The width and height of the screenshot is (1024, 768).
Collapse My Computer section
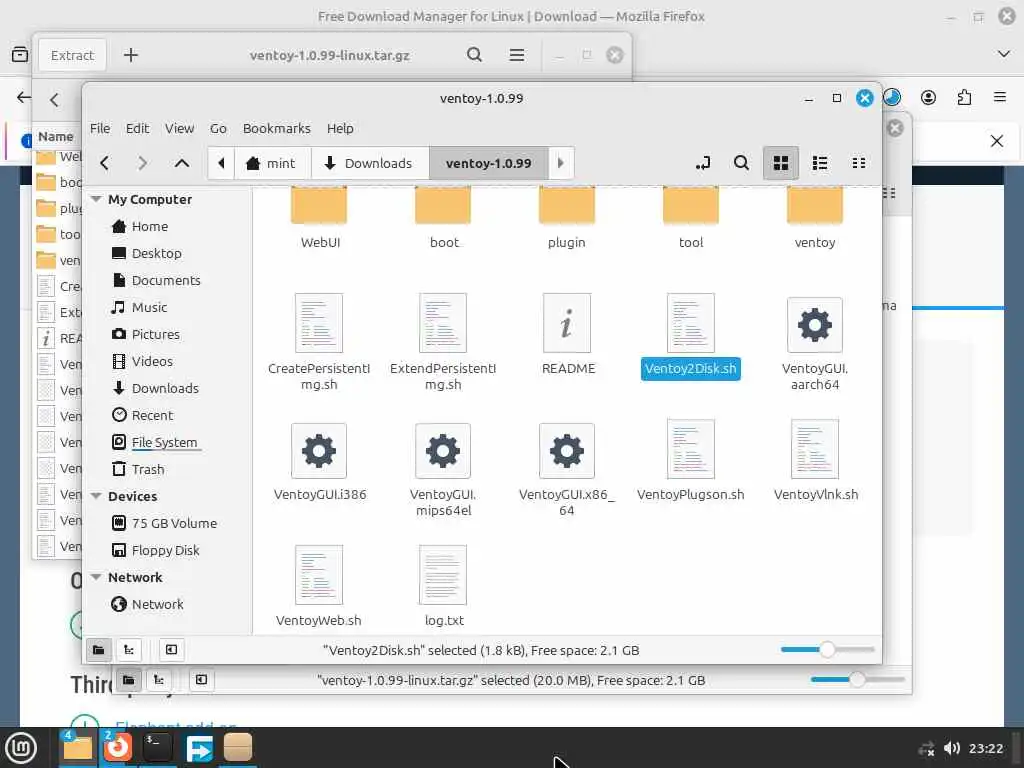click(x=96, y=199)
